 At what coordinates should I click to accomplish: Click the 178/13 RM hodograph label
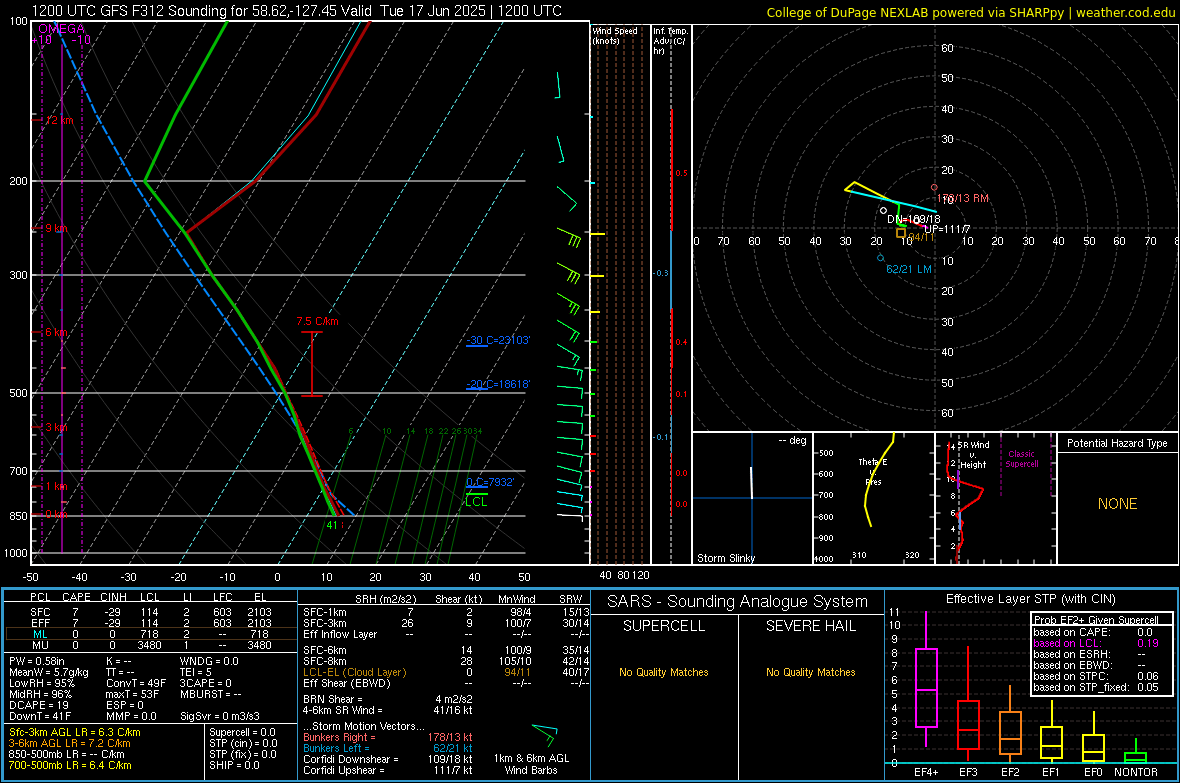pos(963,198)
